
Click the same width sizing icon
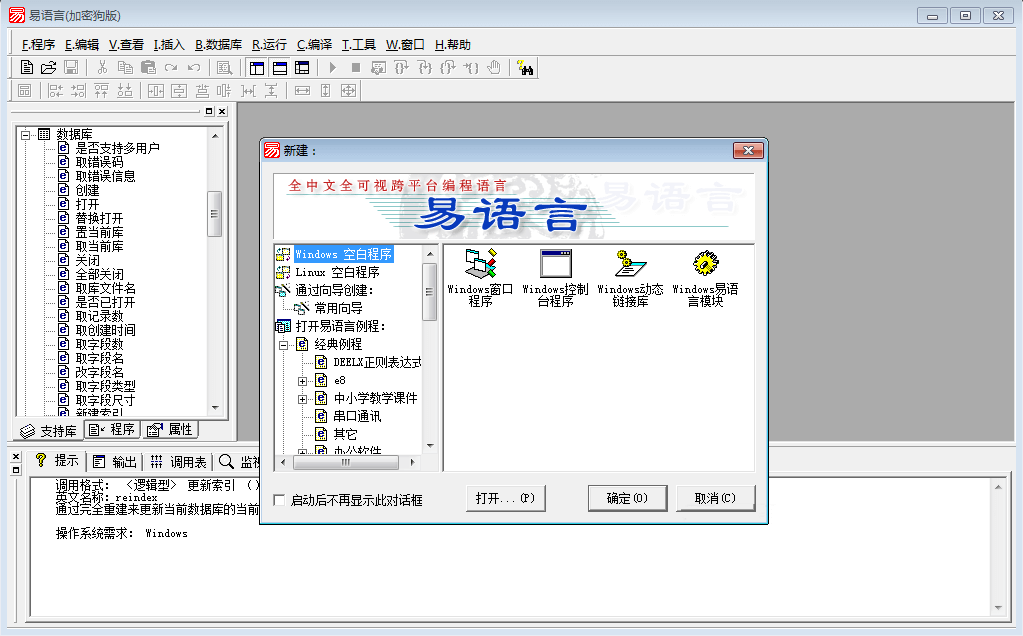tap(302, 91)
